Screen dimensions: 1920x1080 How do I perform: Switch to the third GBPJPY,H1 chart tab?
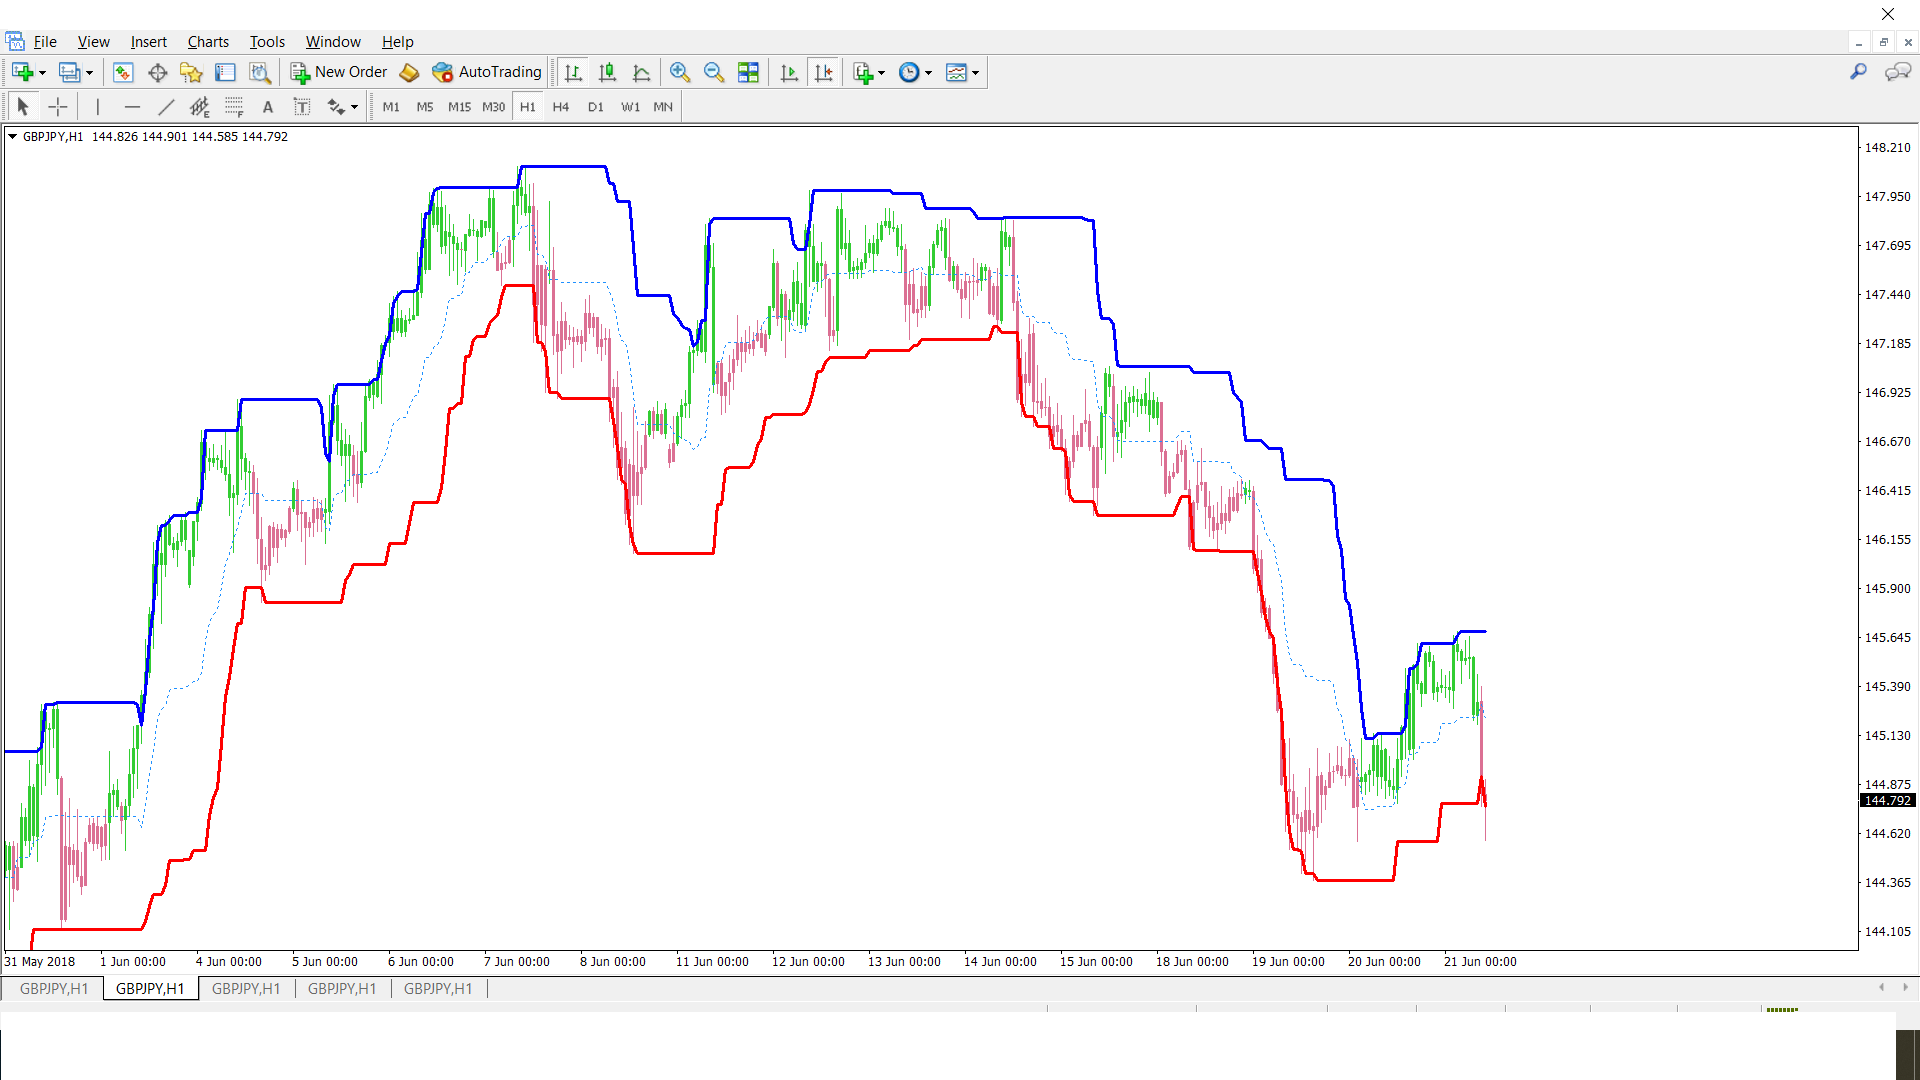(246, 989)
